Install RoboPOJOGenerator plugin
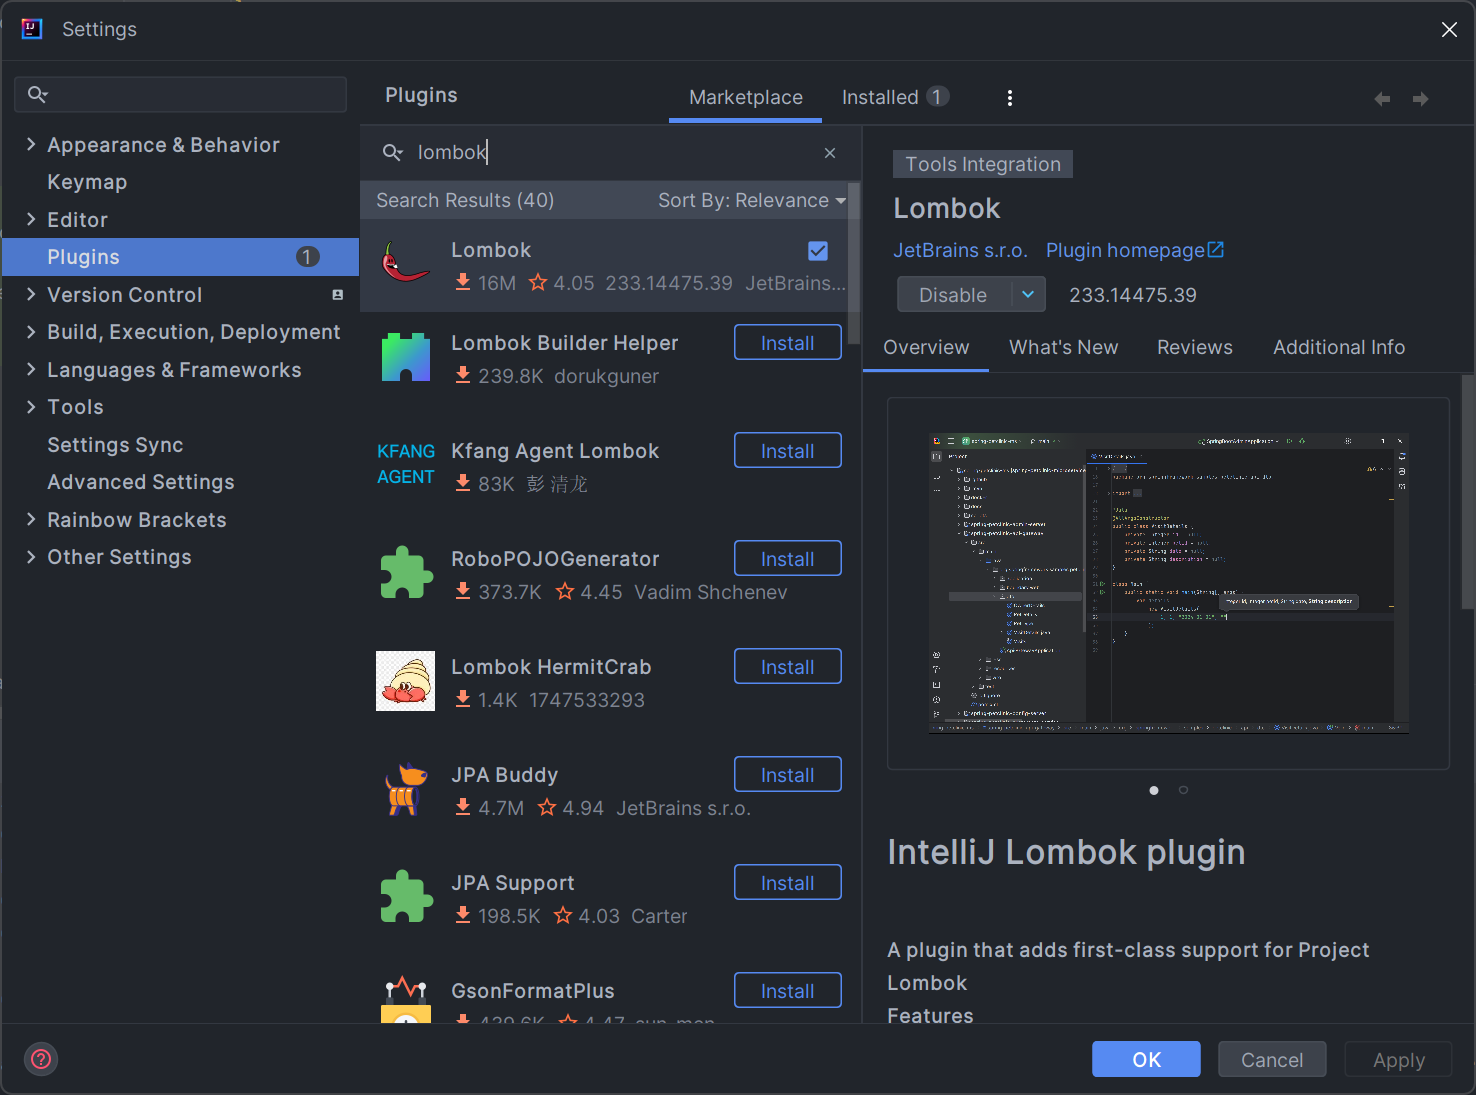 (x=788, y=559)
